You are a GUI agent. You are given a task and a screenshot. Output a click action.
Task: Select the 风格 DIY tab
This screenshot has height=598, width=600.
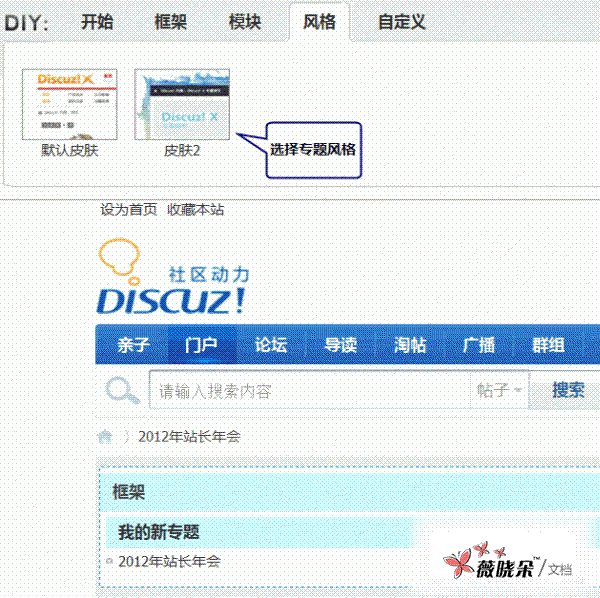(319, 21)
